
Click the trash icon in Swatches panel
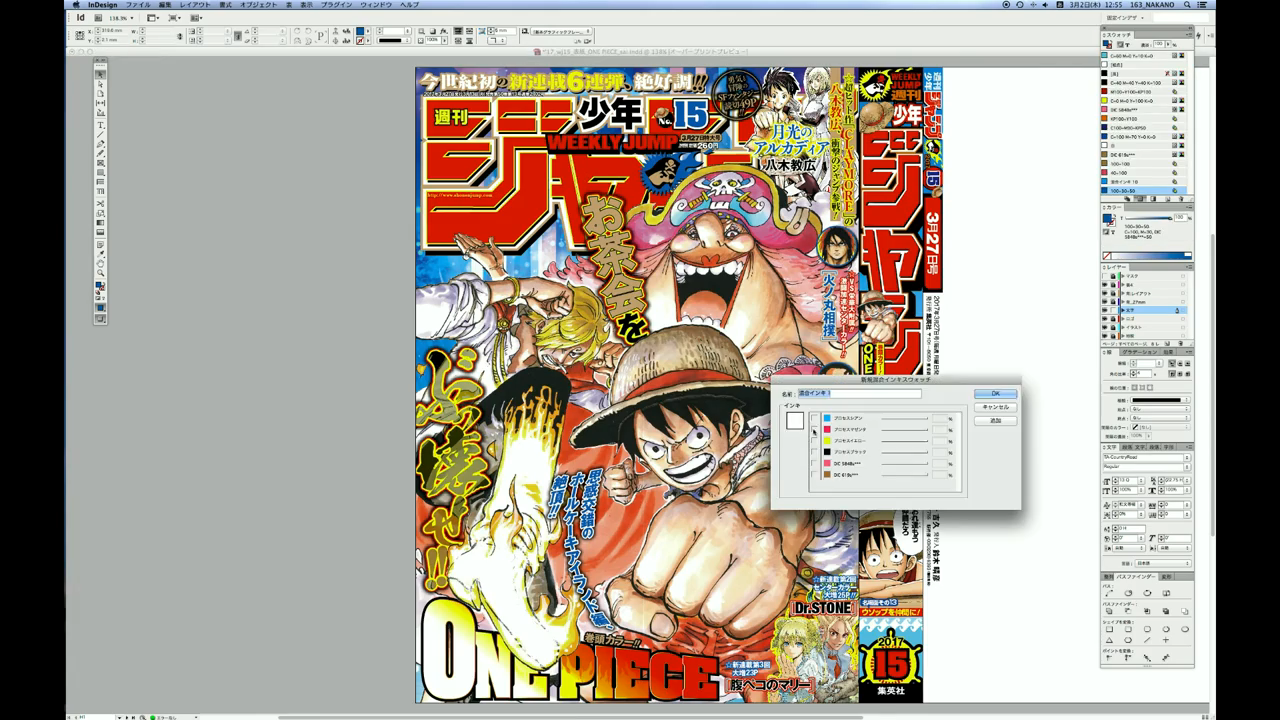[1181, 199]
